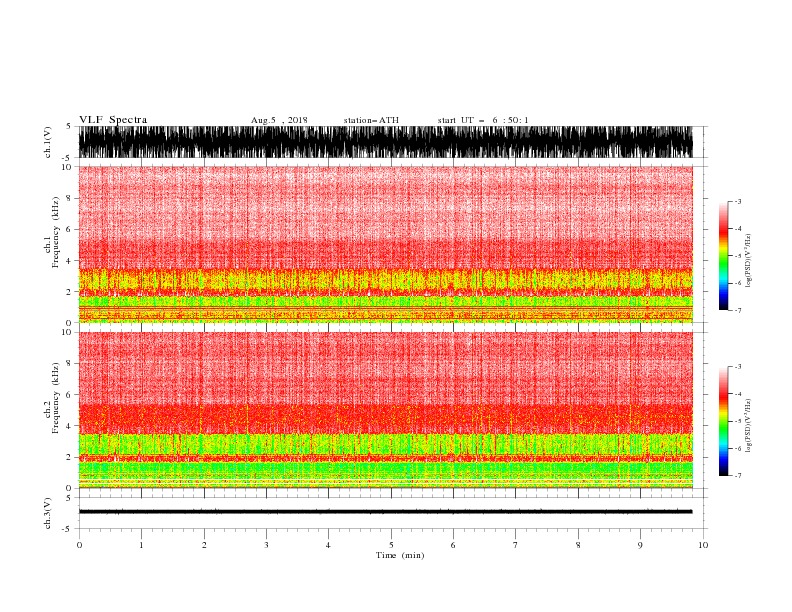792x612 pixels.
Task: Click the ch.1 spectrogram color scale bar
Action: coord(723,256)
